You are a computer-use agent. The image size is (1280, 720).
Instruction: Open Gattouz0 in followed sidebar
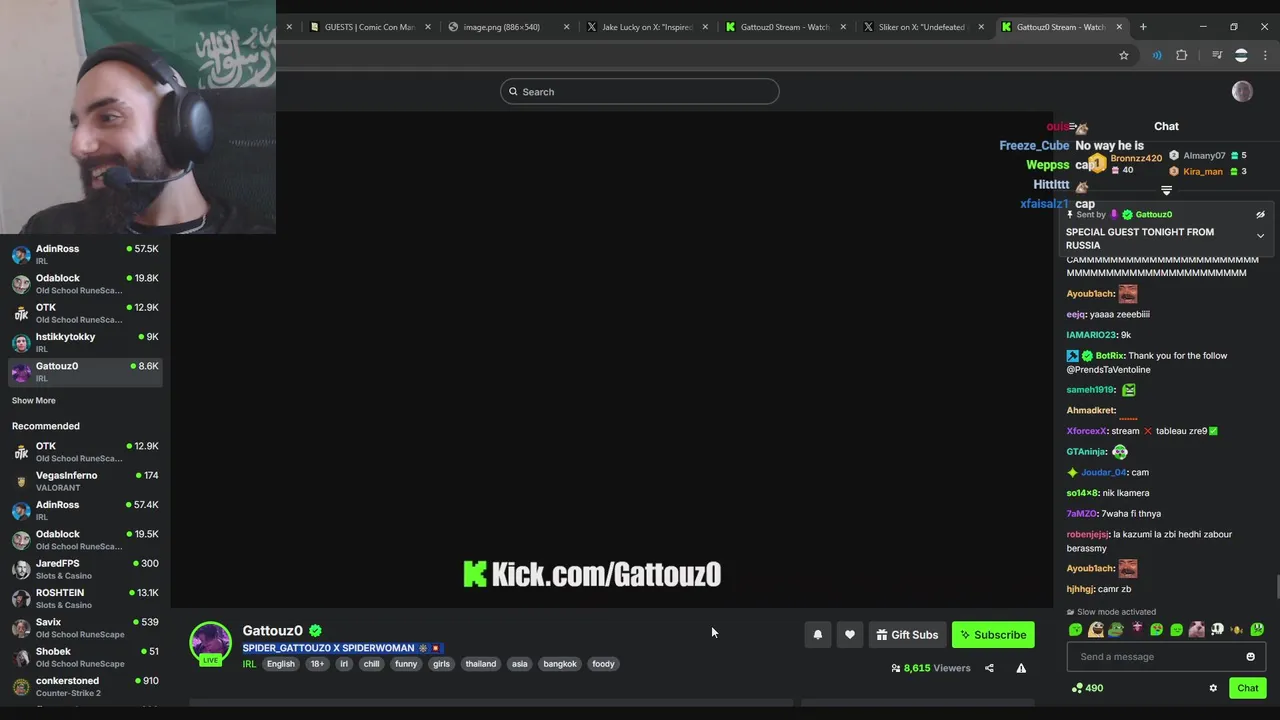[85, 371]
